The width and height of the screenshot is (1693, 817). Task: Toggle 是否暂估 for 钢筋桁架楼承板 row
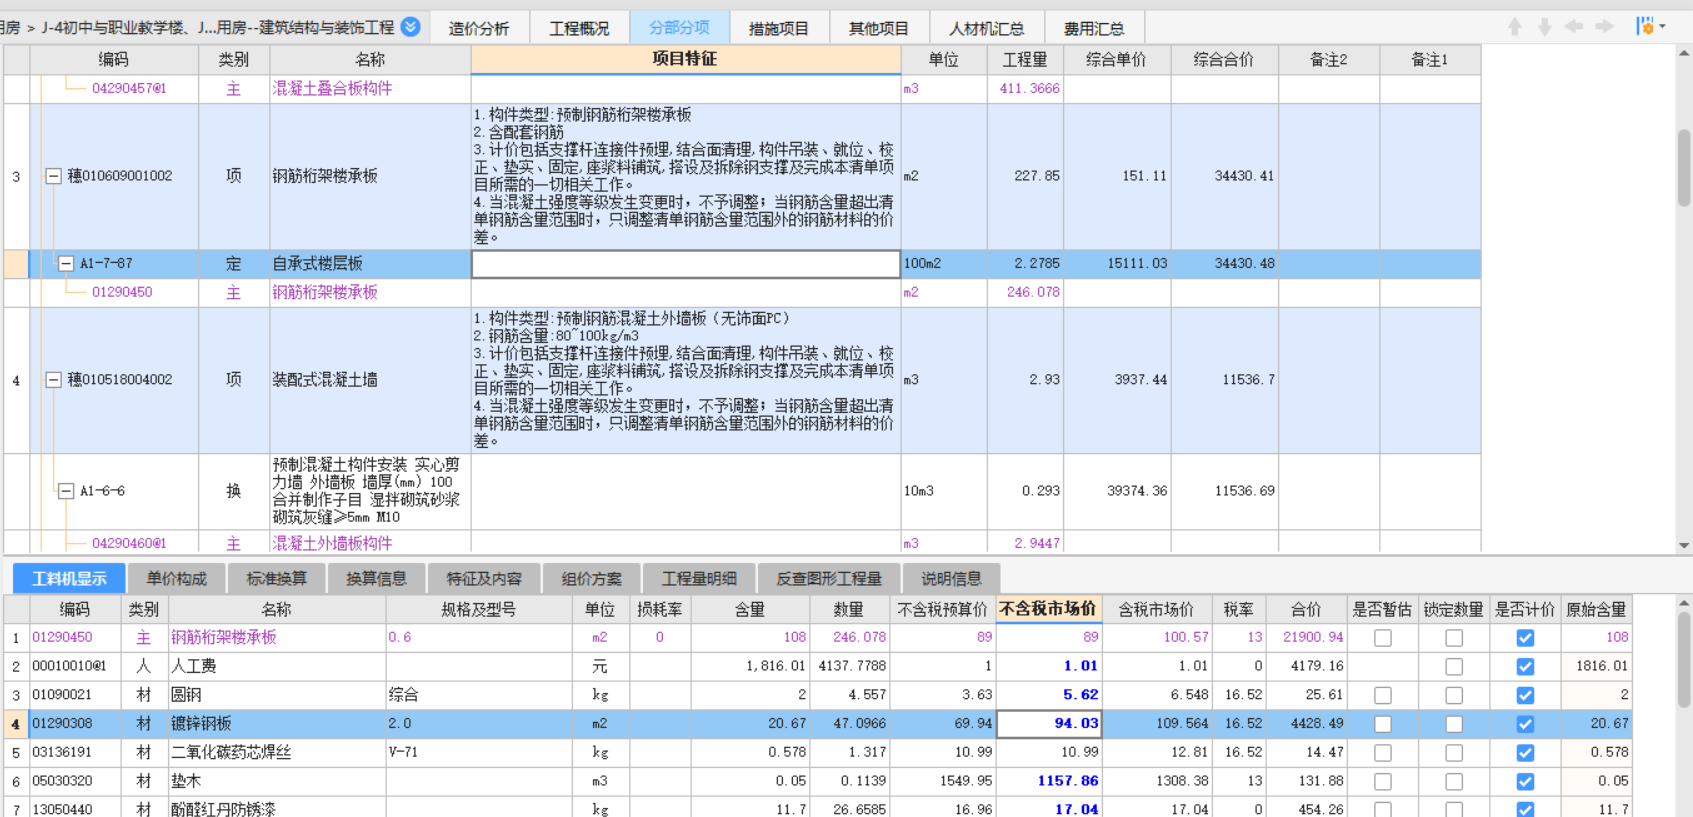[x=1383, y=638]
